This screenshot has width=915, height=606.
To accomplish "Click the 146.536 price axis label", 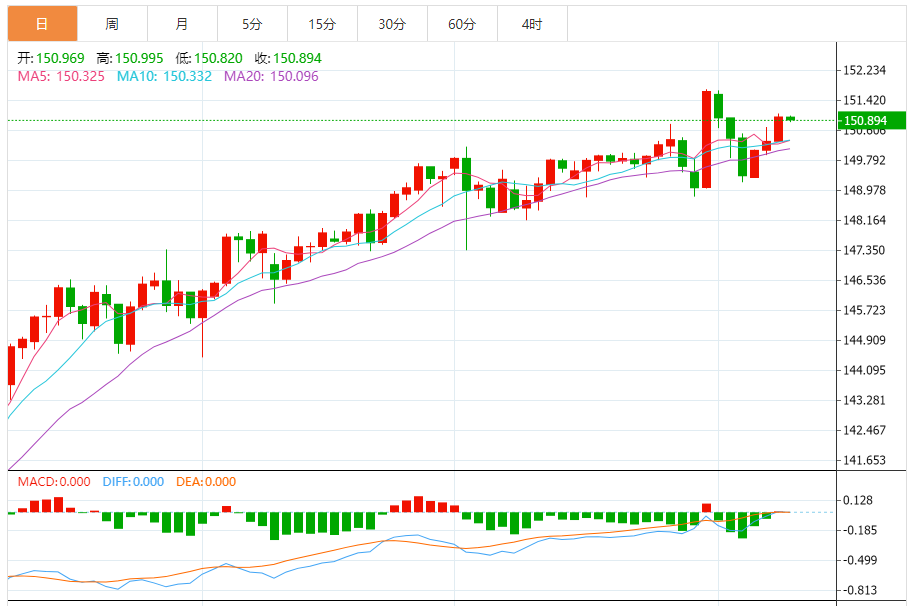I will (864, 280).
